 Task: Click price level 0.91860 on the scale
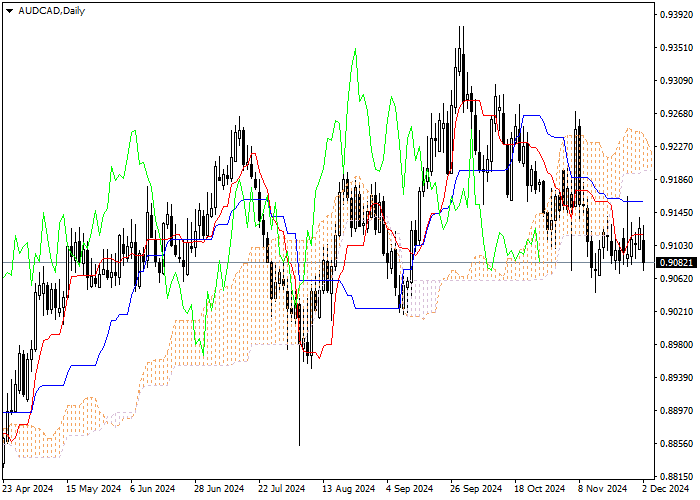(677, 179)
